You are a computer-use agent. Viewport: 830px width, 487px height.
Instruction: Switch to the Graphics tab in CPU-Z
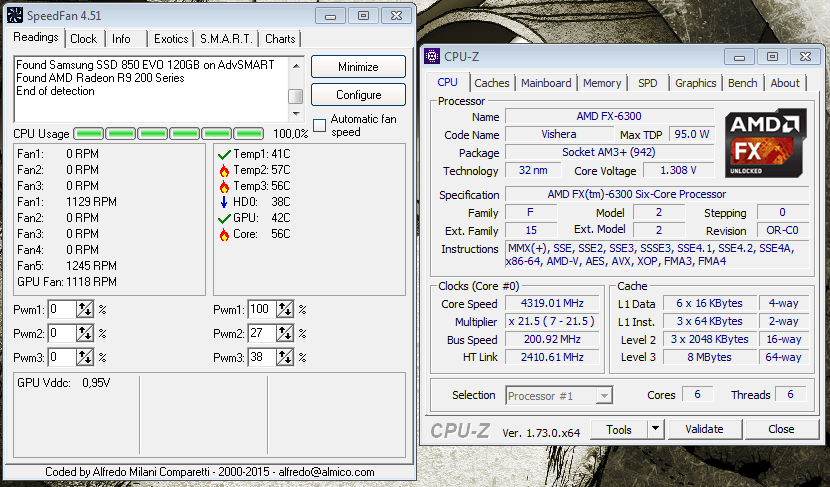pyautogui.click(x=696, y=83)
